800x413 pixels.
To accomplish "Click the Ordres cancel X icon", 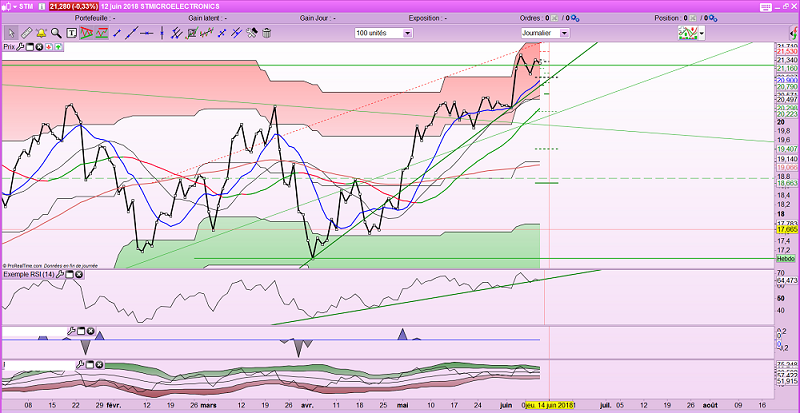I will (555, 18).
